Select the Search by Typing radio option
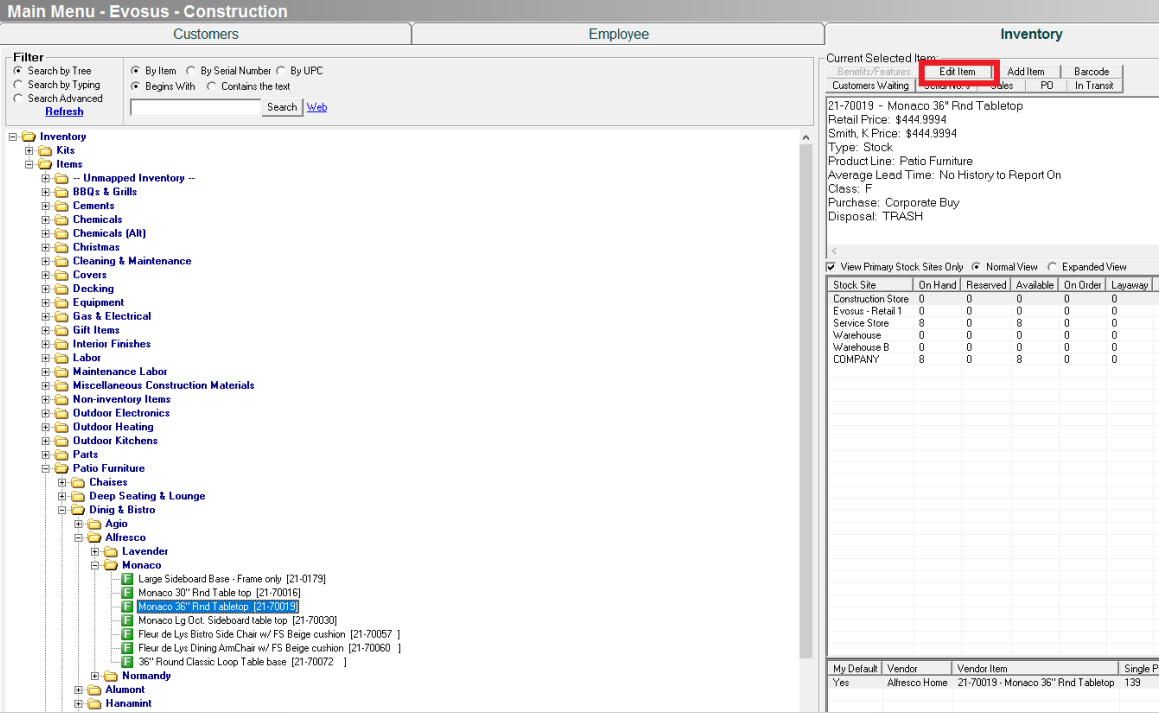Image resolution: width=1159 pixels, height=713 pixels. 18,85
